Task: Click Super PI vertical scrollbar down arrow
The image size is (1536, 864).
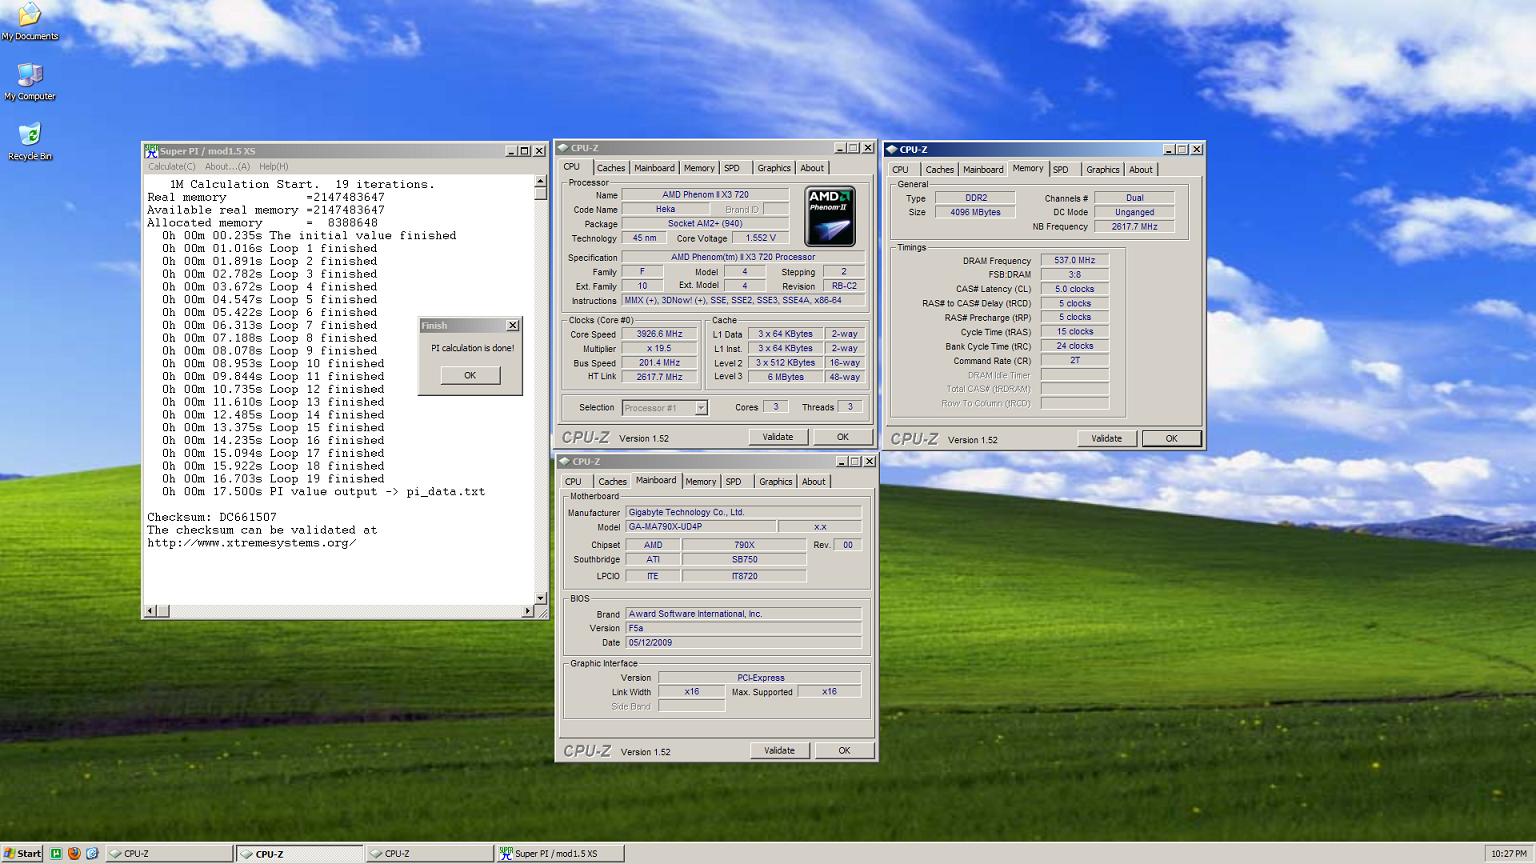Action: pos(541,598)
